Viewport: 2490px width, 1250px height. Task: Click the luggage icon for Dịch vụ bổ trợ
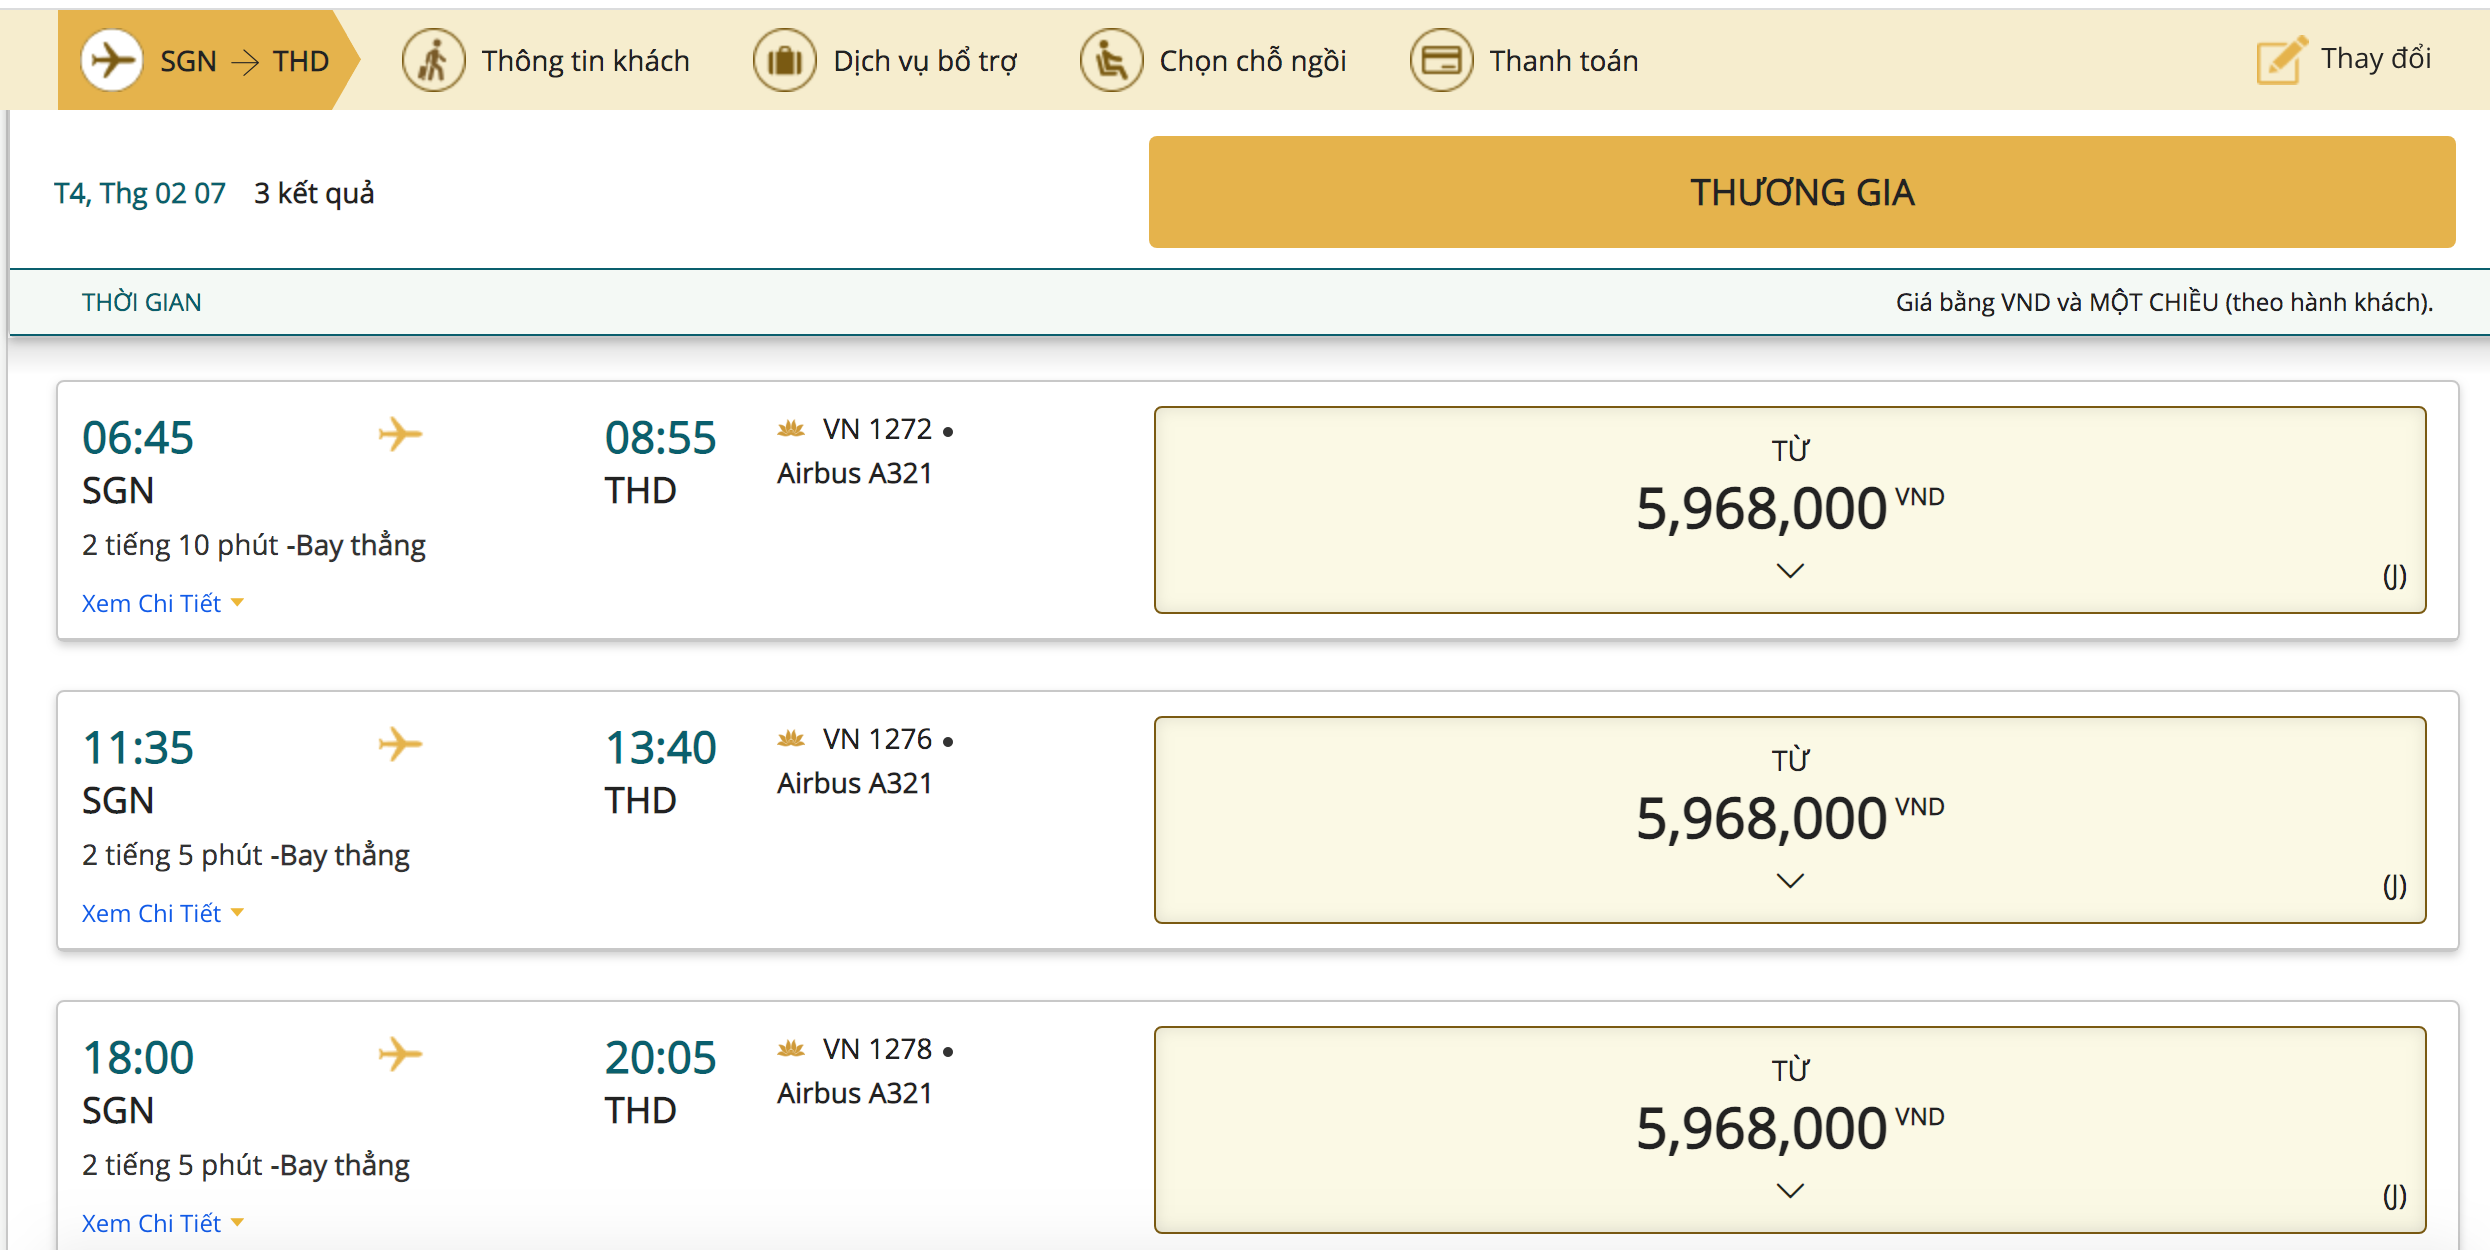coord(785,60)
